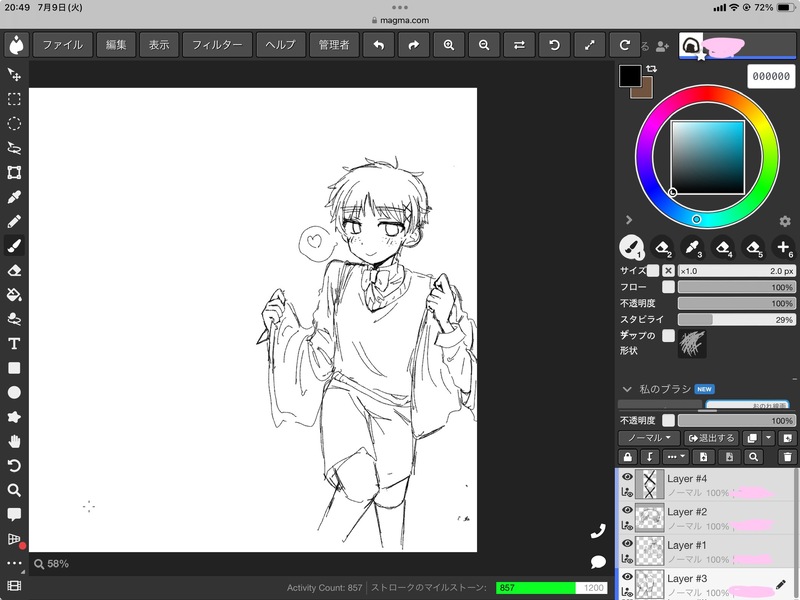Toggle the layer lock button
The height and width of the screenshot is (600, 800).
coord(628,457)
